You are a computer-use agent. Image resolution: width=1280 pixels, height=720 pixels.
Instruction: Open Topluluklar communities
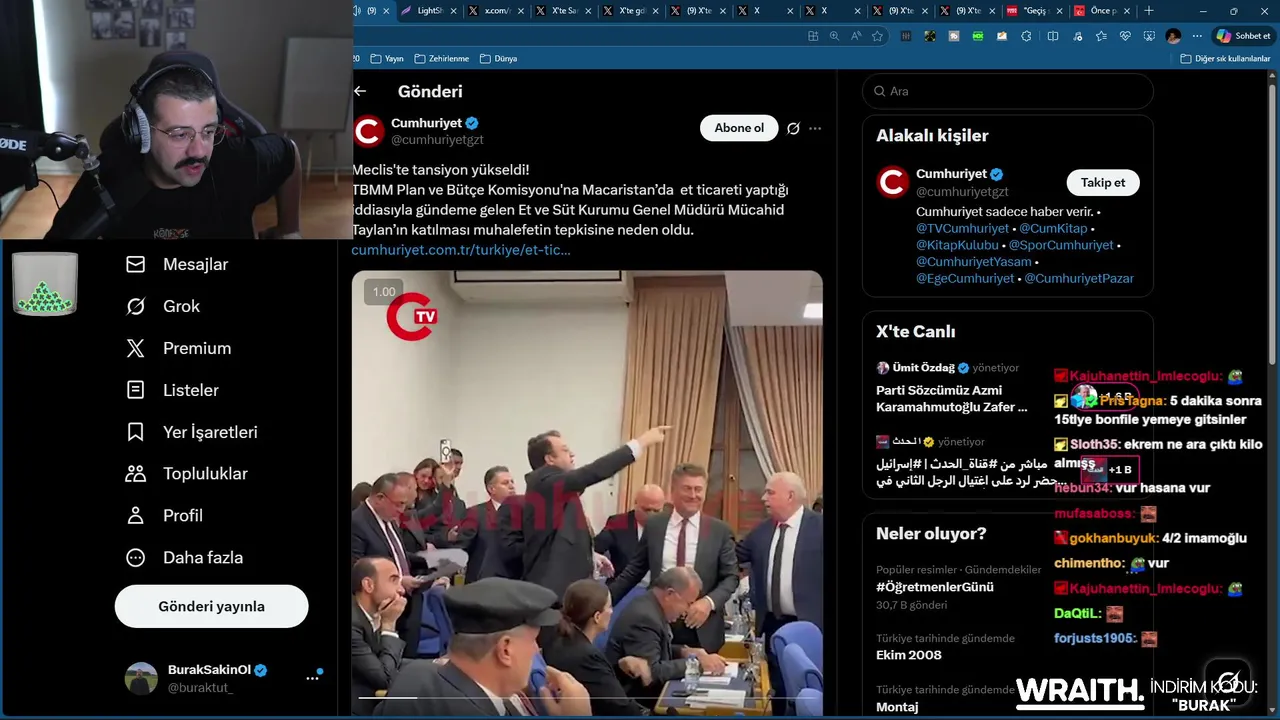coord(186,474)
